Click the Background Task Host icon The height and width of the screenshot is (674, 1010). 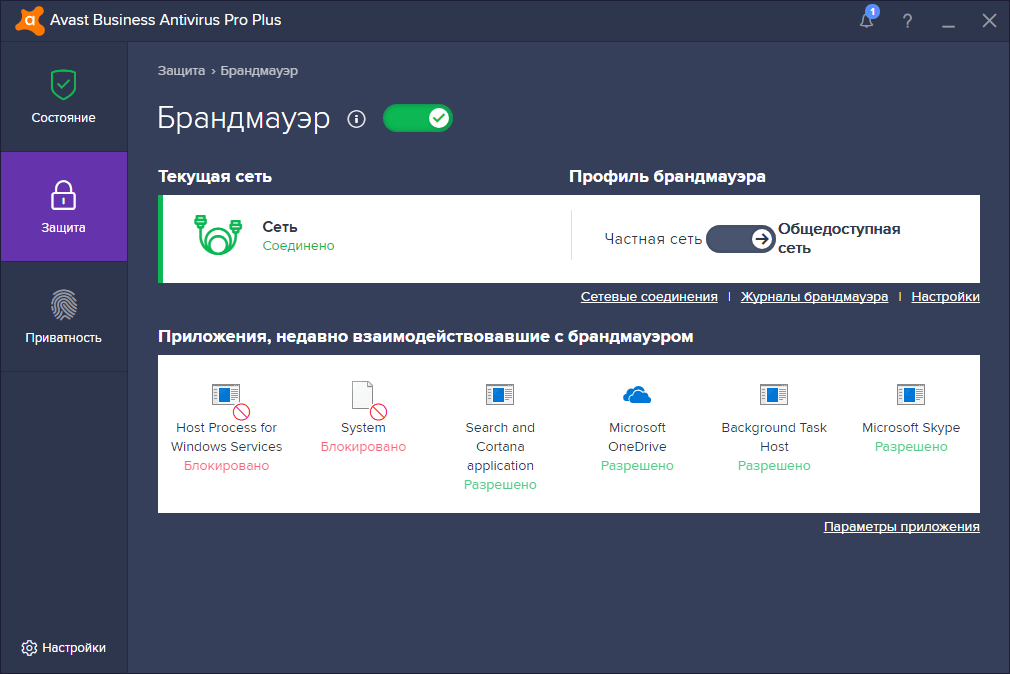pos(774,394)
